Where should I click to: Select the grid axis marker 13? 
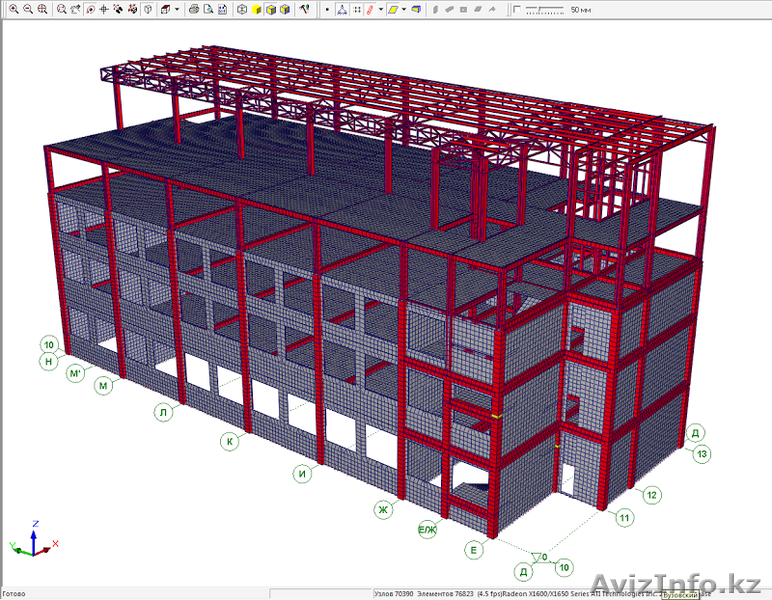[703, 454]
